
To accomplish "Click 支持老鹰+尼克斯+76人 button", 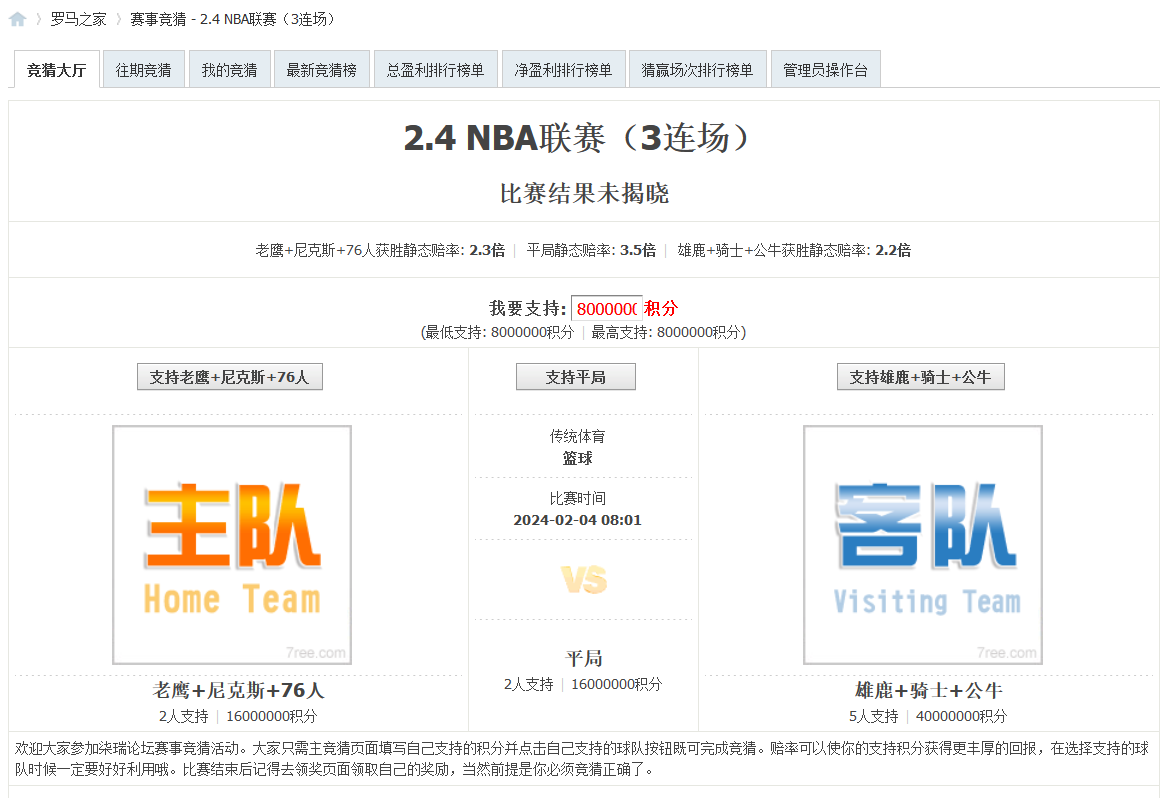I will coord(229,376).
